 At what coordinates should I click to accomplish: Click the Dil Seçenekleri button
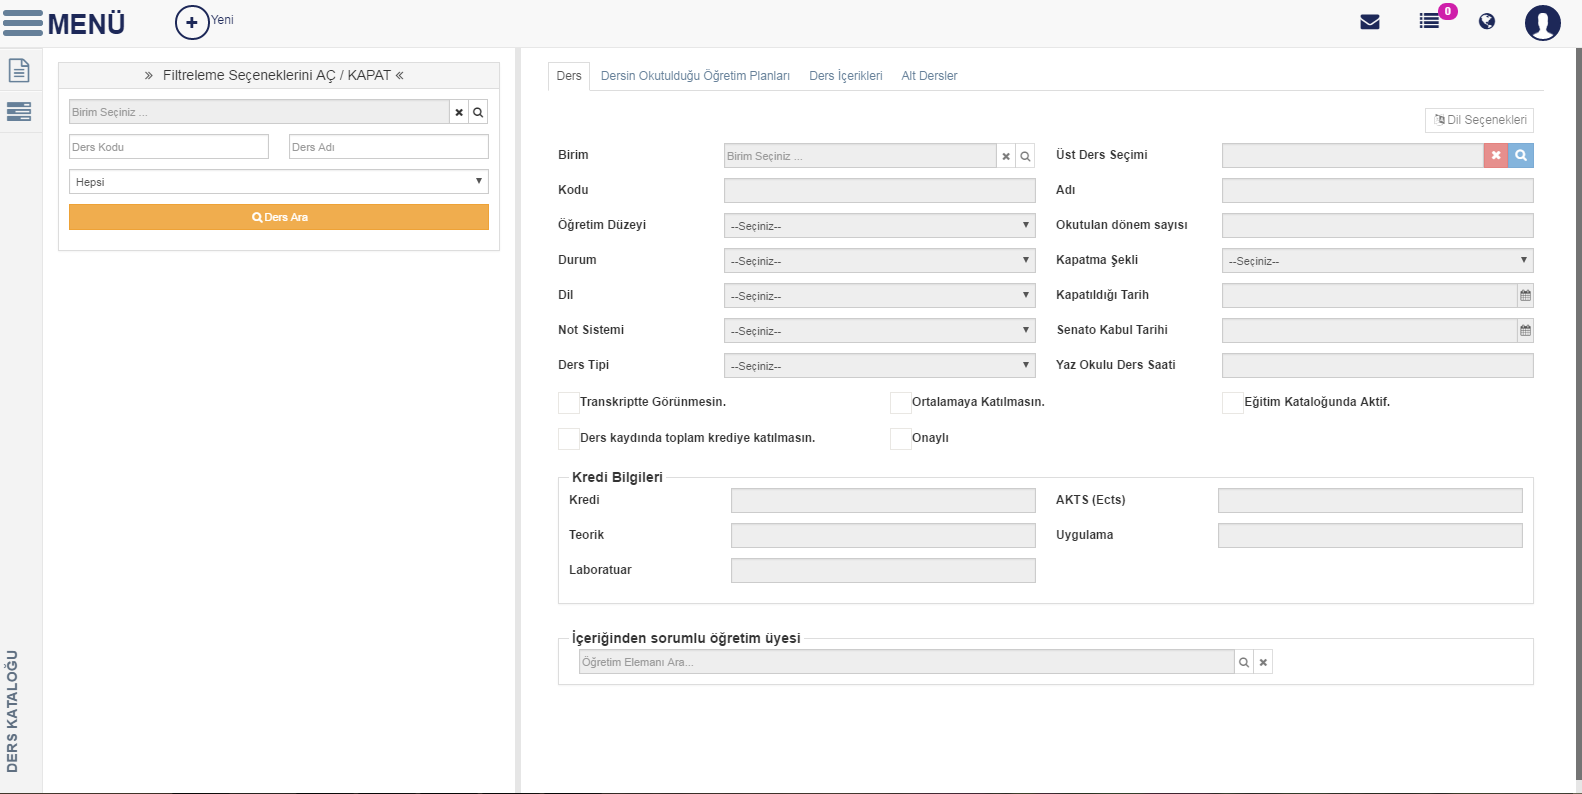[x=1479, y=120]
